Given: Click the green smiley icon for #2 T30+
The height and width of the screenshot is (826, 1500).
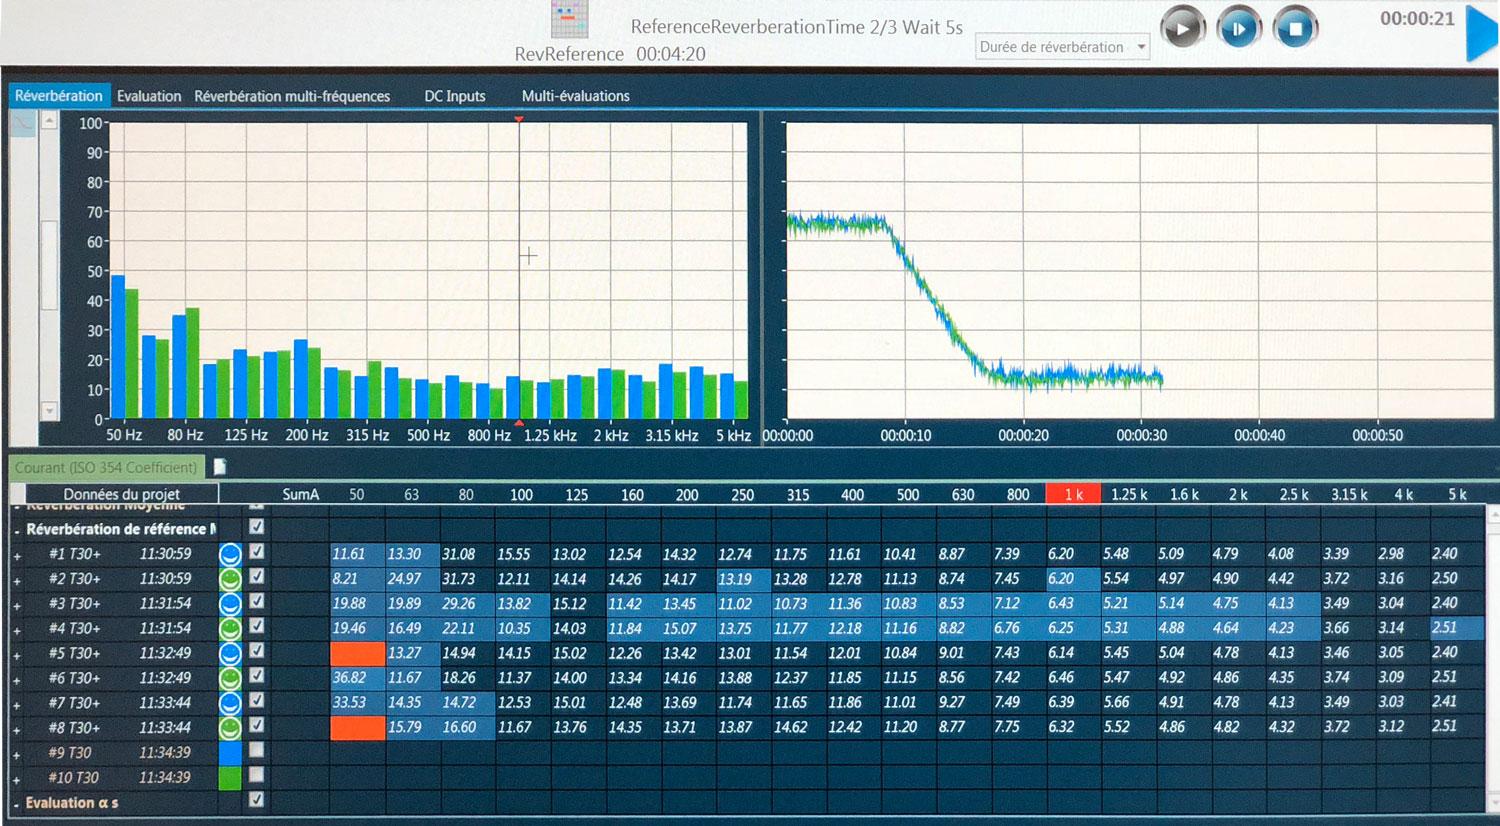Looking at the screenshot, I should point(230,579).
